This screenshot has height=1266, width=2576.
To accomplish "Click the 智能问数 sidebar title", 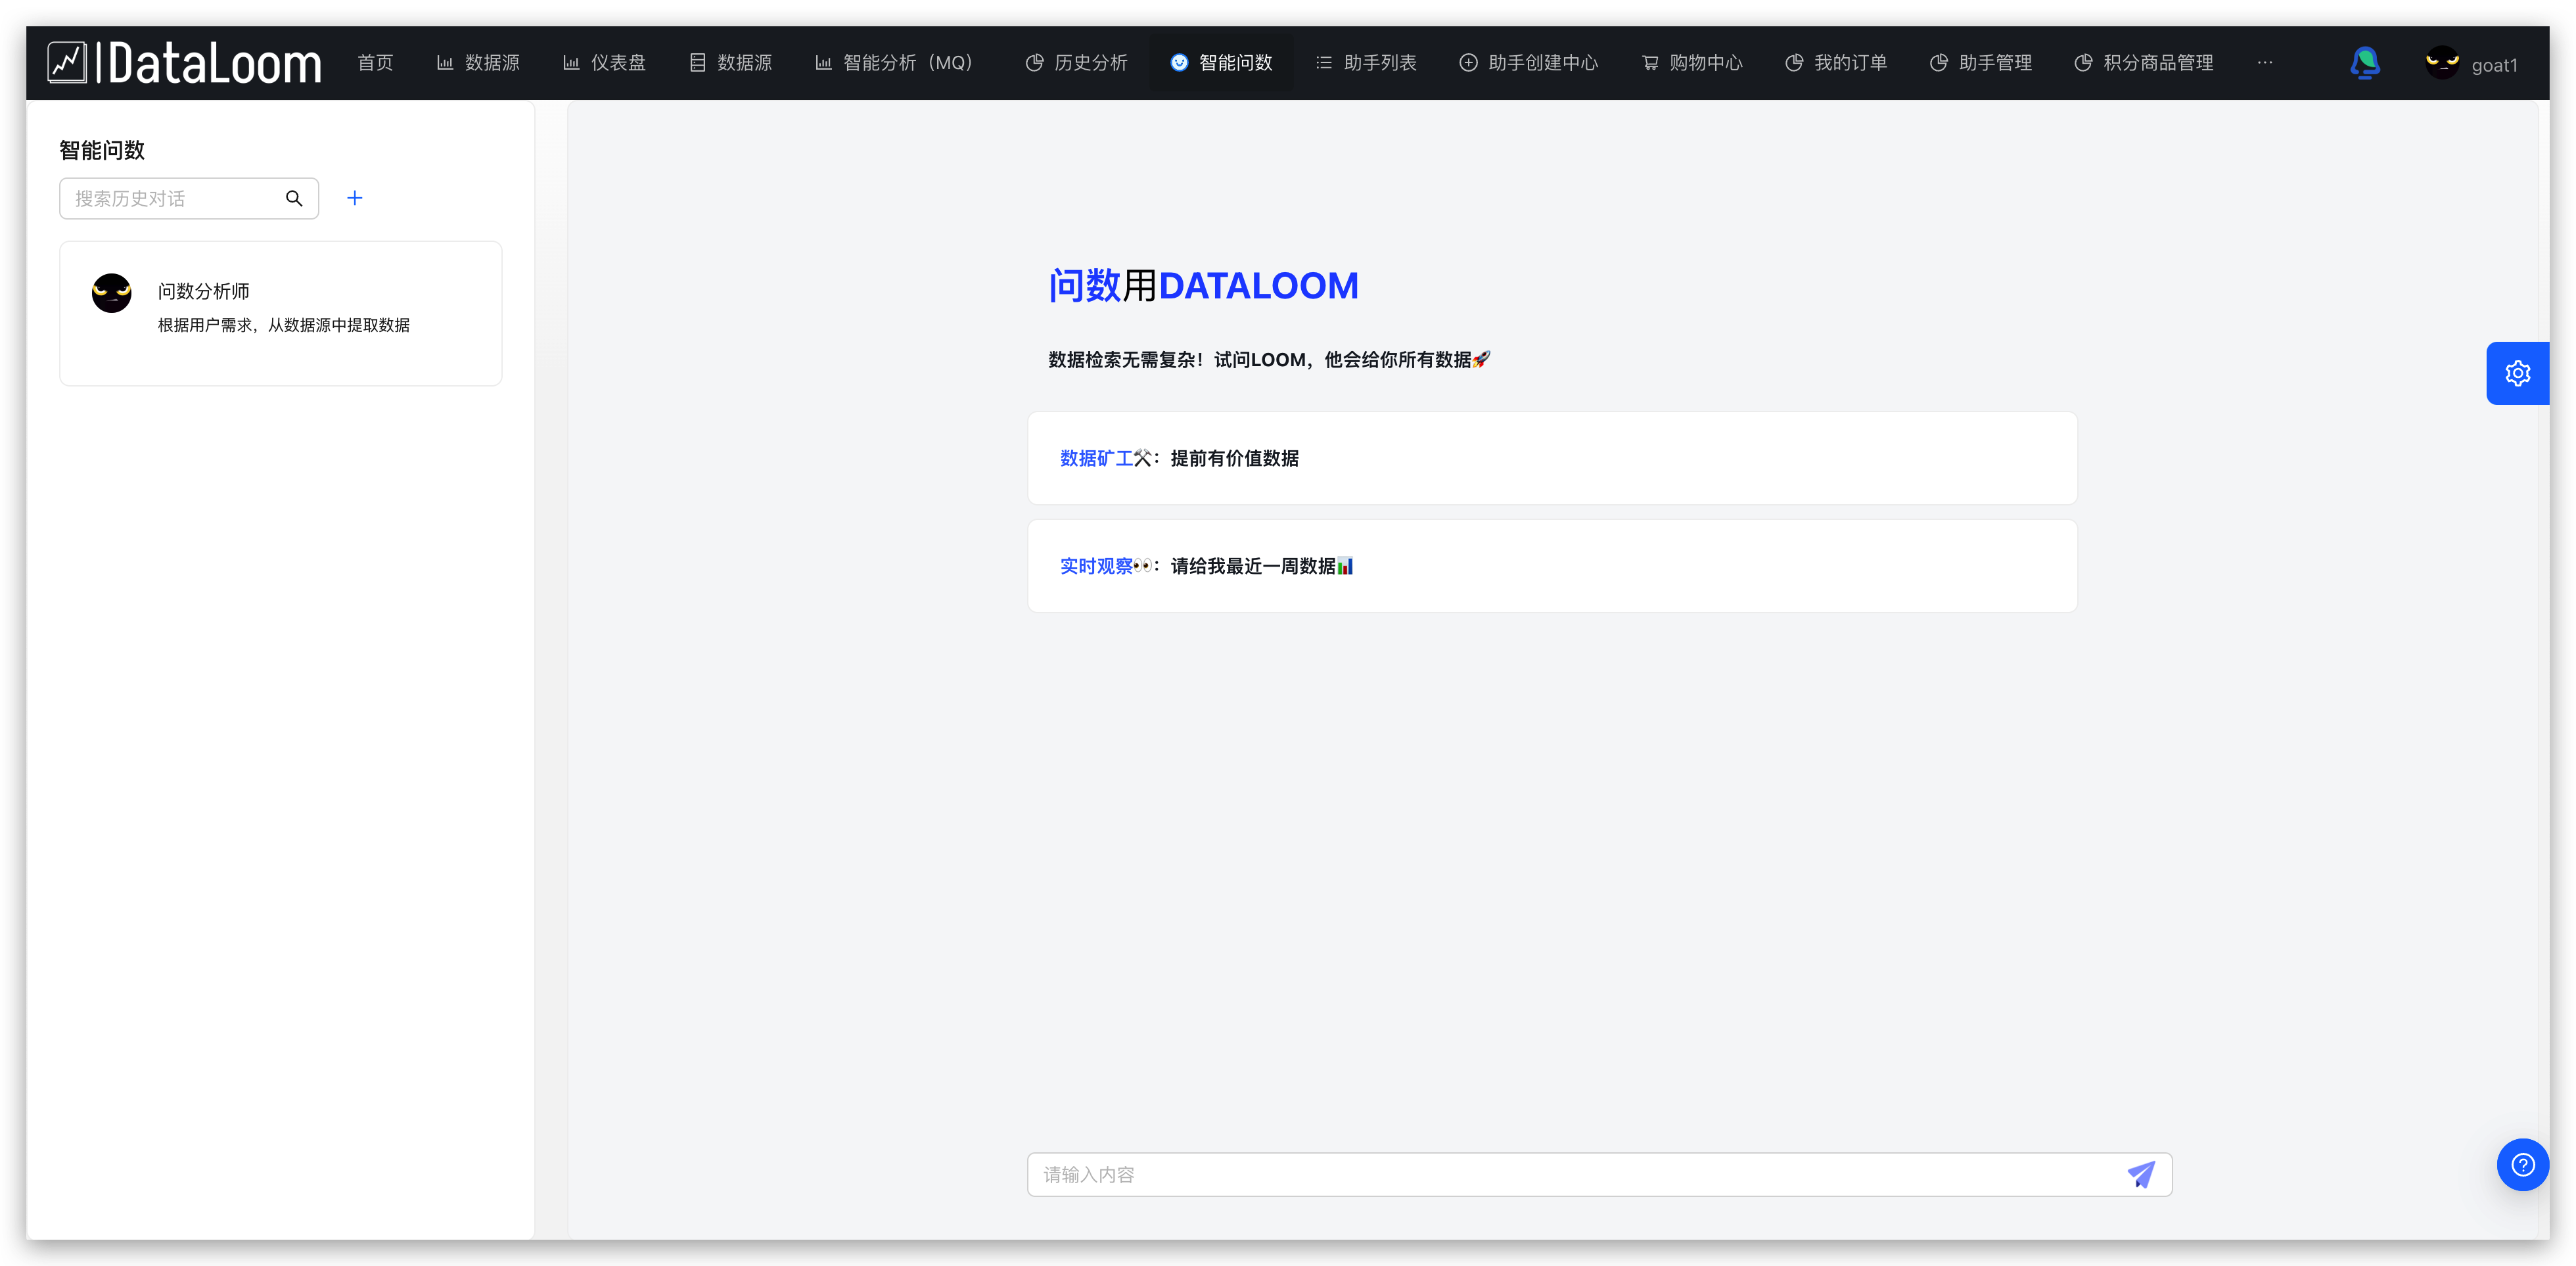I will pyautogui.click(x=102, y=151).
